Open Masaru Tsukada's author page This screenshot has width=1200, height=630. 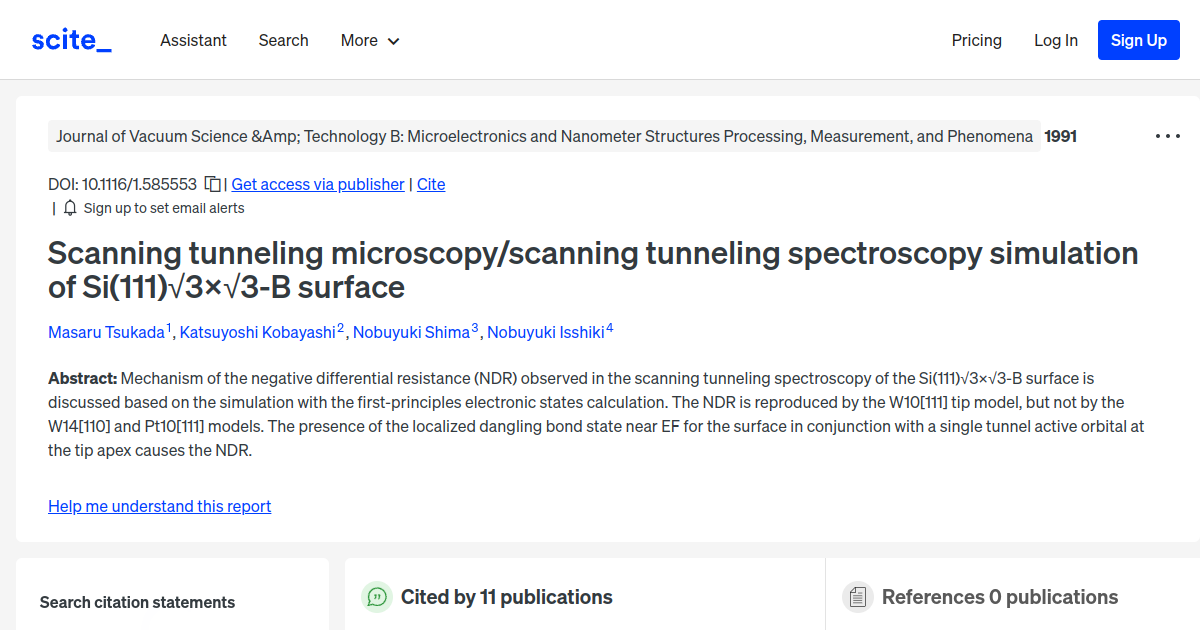106,332
